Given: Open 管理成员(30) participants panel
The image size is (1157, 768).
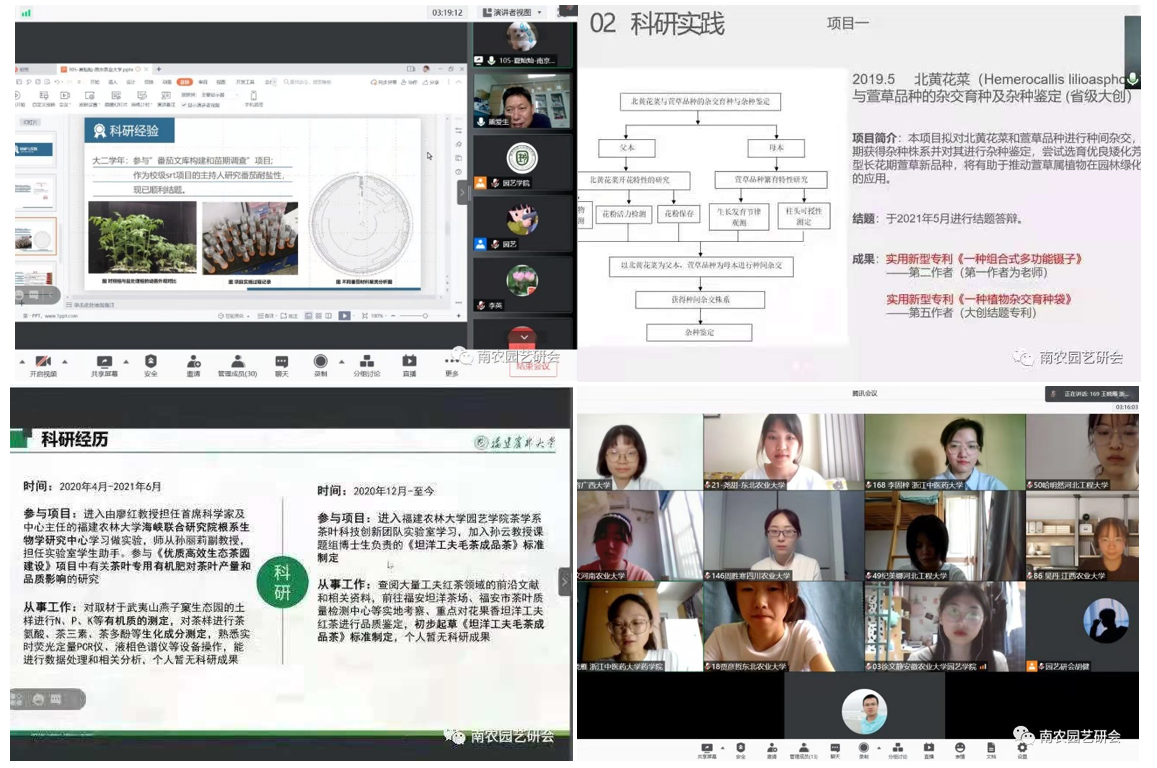Looking at the screenshot, I should (x=237, y=361).
